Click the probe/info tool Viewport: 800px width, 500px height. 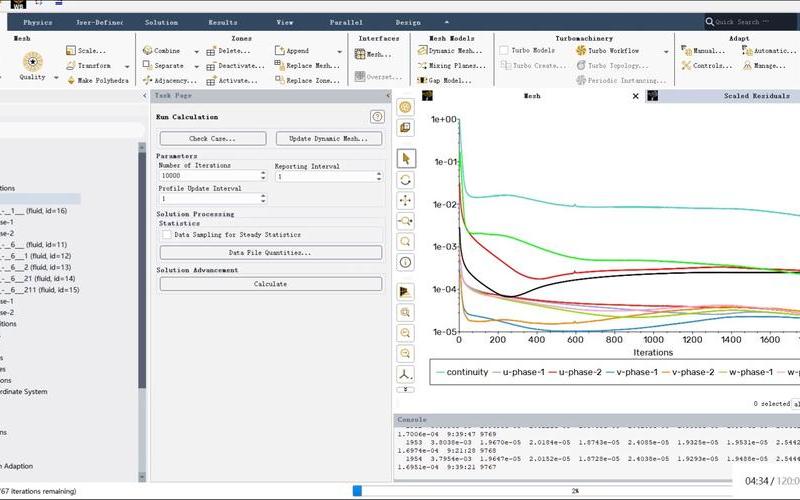(406, 262)
